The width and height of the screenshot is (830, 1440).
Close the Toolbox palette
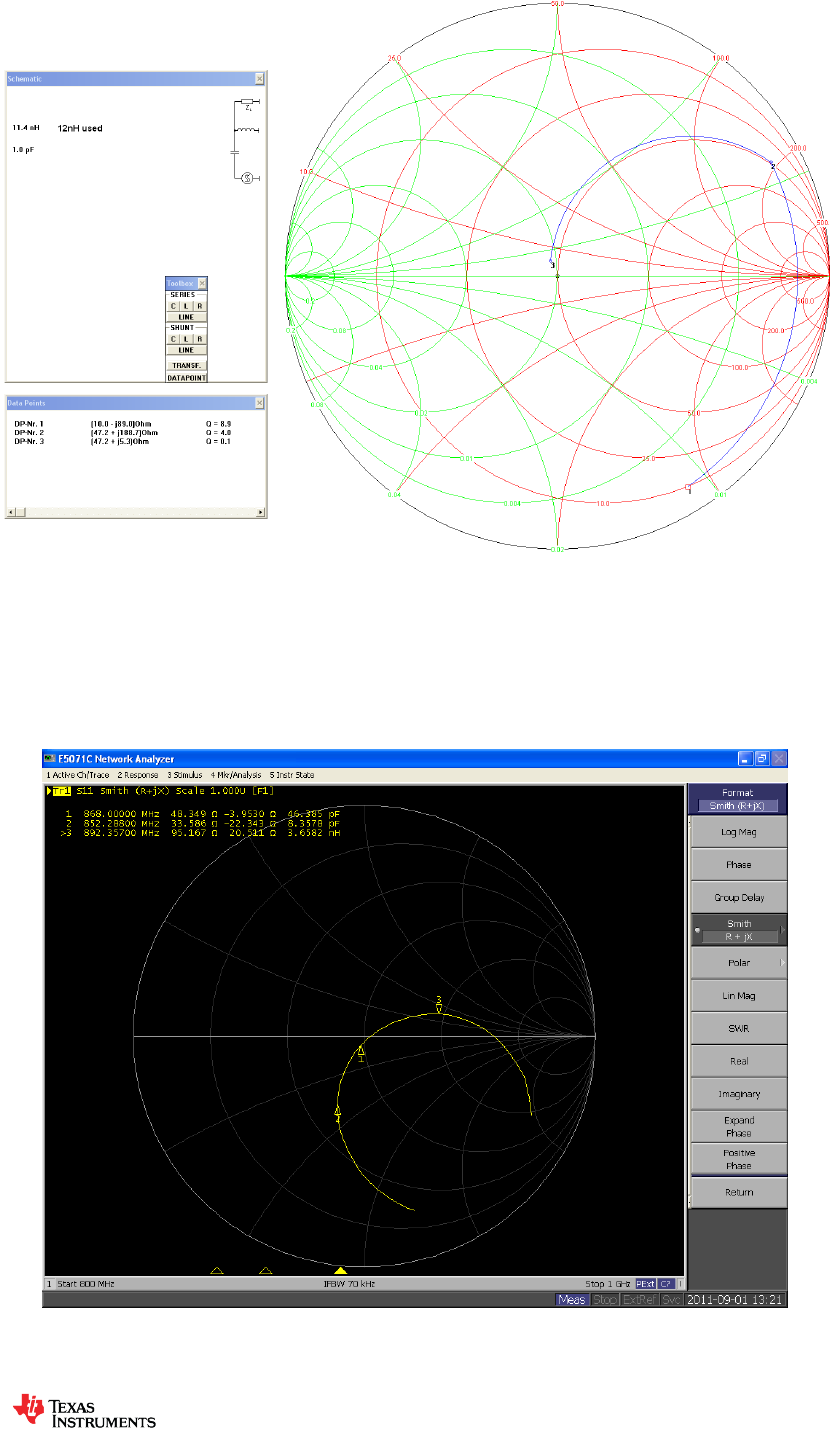(202, 283)
